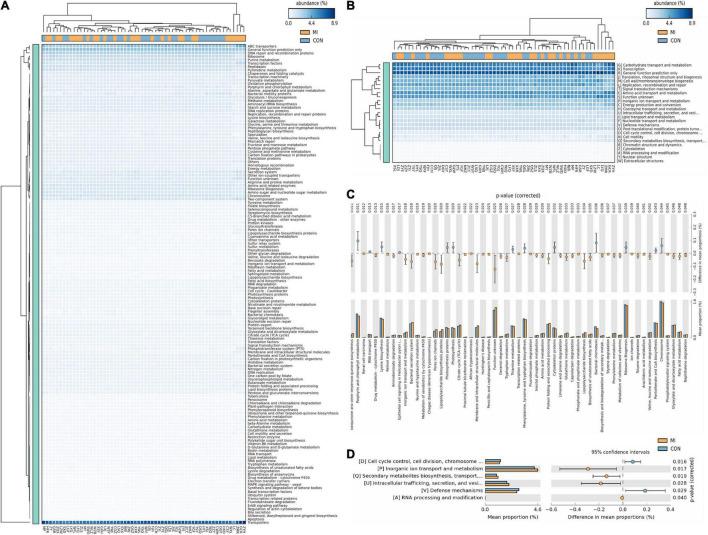Click the p-value 0.016 in panel D
Viewport: 708px width, 535px height.
coord(679,461)
